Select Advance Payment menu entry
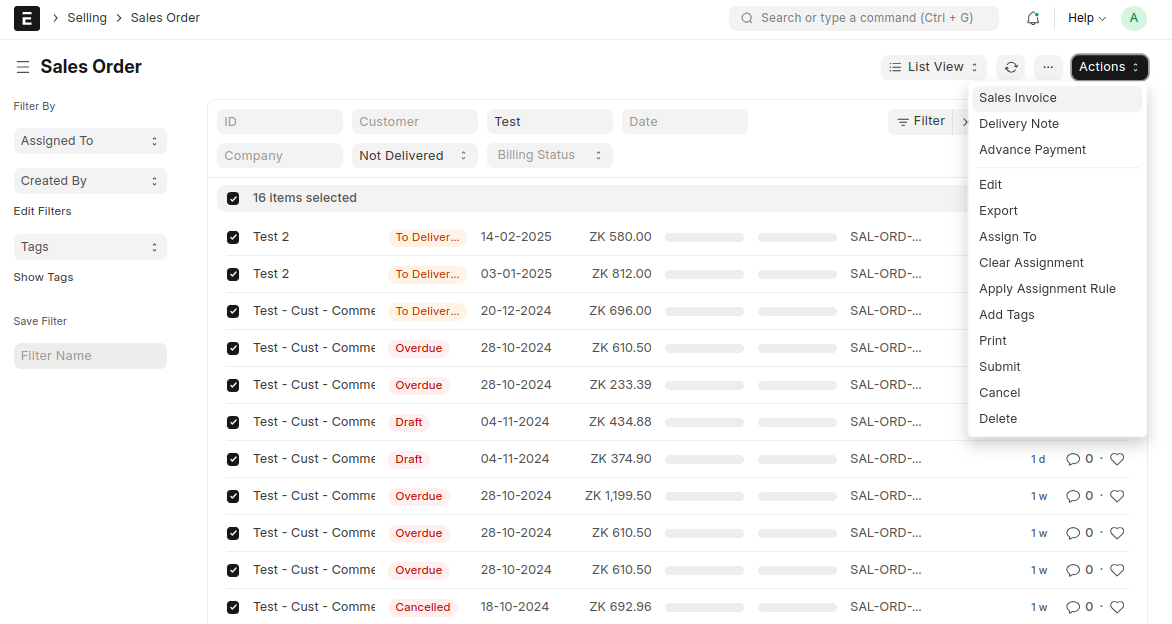1172x624 pixels. (1057, 150)
